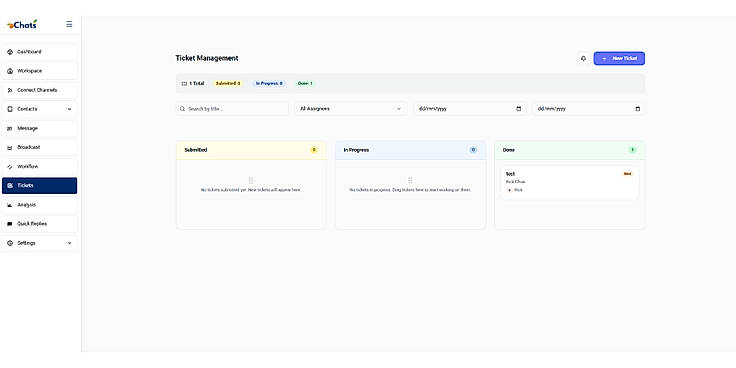Expand the Settings submenu chevron
This screenshot has height=368, width=736.
69,243
